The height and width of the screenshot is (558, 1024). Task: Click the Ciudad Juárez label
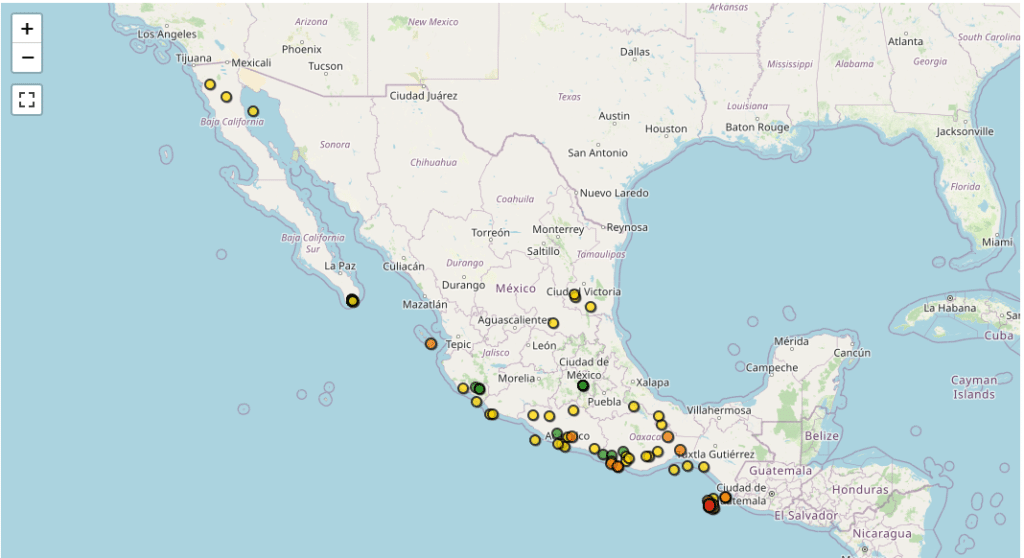pyautogui.click(x=423, y=95)
